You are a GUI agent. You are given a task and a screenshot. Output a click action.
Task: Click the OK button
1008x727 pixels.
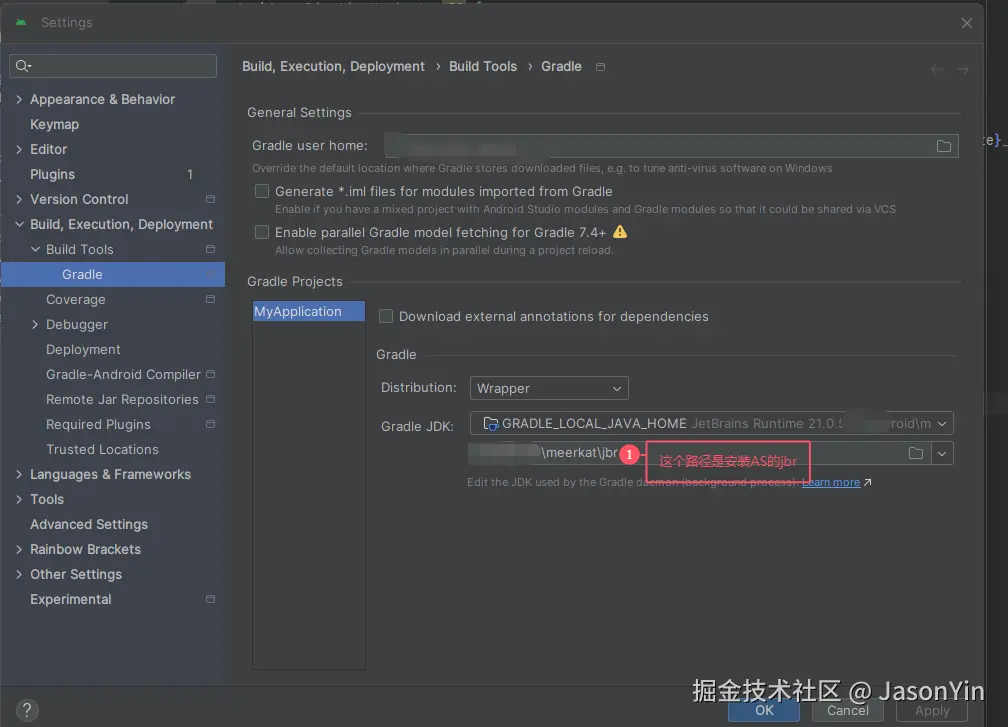click(x=764, y=710)
